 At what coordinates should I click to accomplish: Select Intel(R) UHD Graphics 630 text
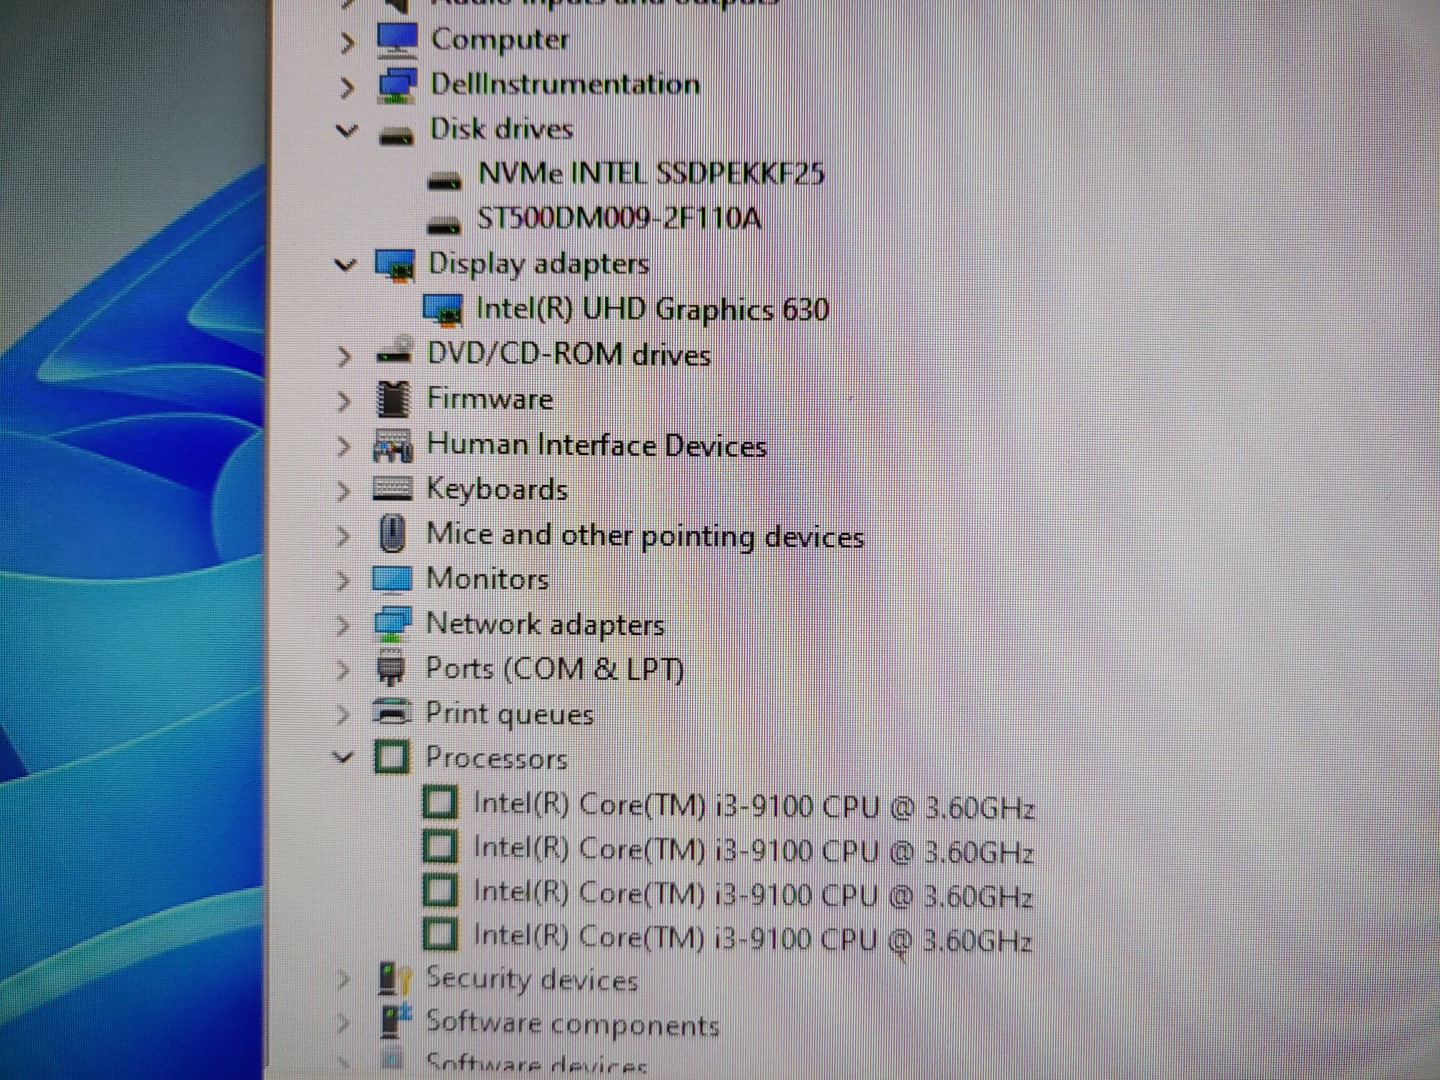pyautogui.click(x=652, y=309)
